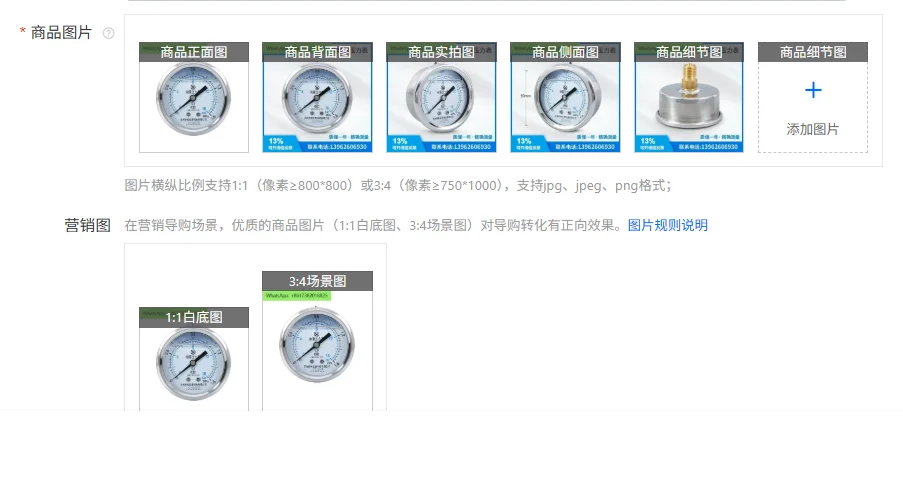Screen dimensions: 903x481
Task: Click the green WhatsApp banner on scene image
Action: click(297, 296)
